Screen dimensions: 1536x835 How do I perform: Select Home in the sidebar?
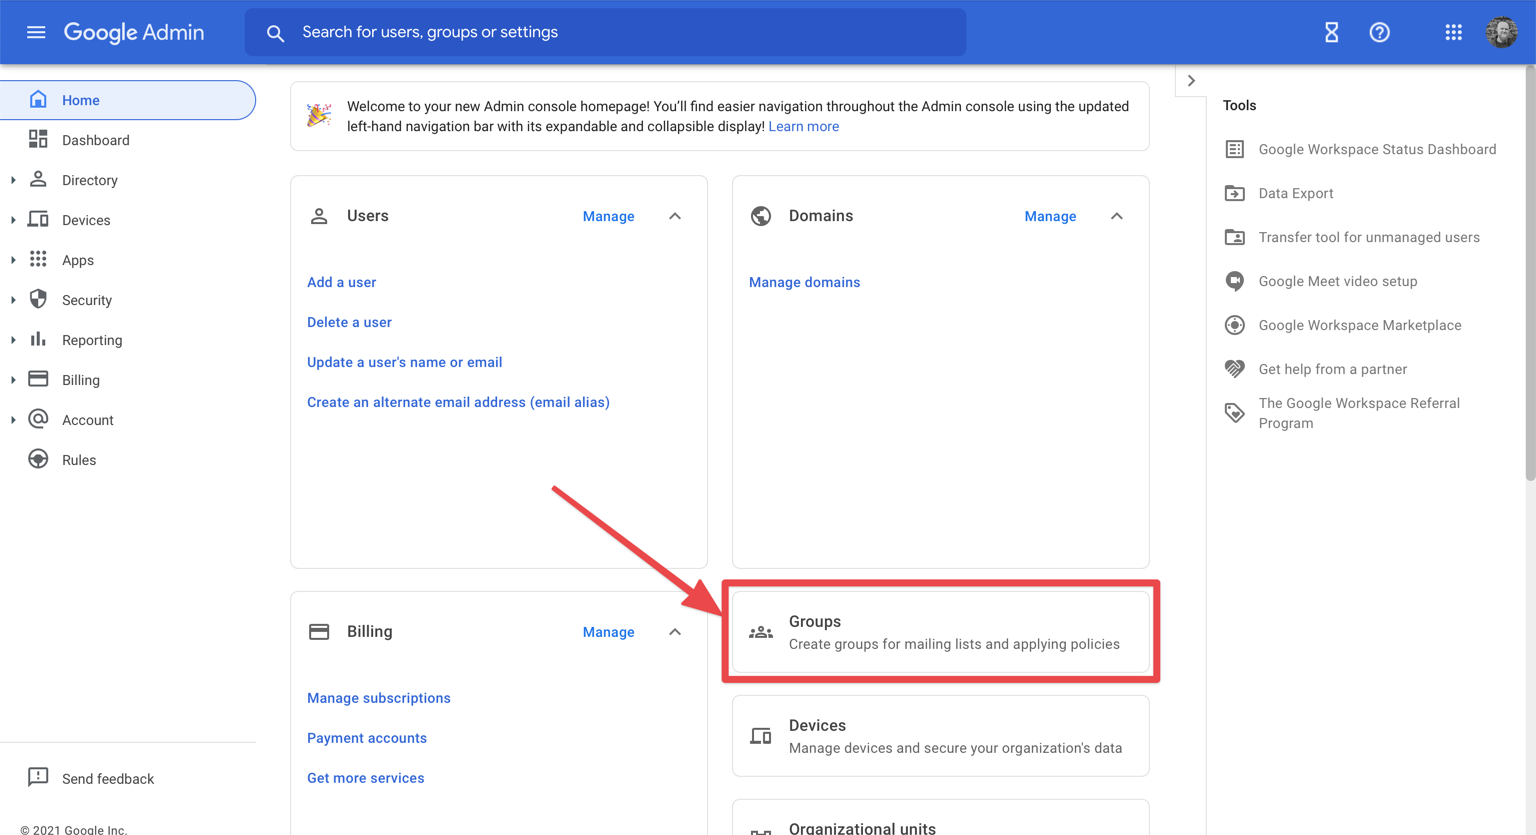point(128,100)
